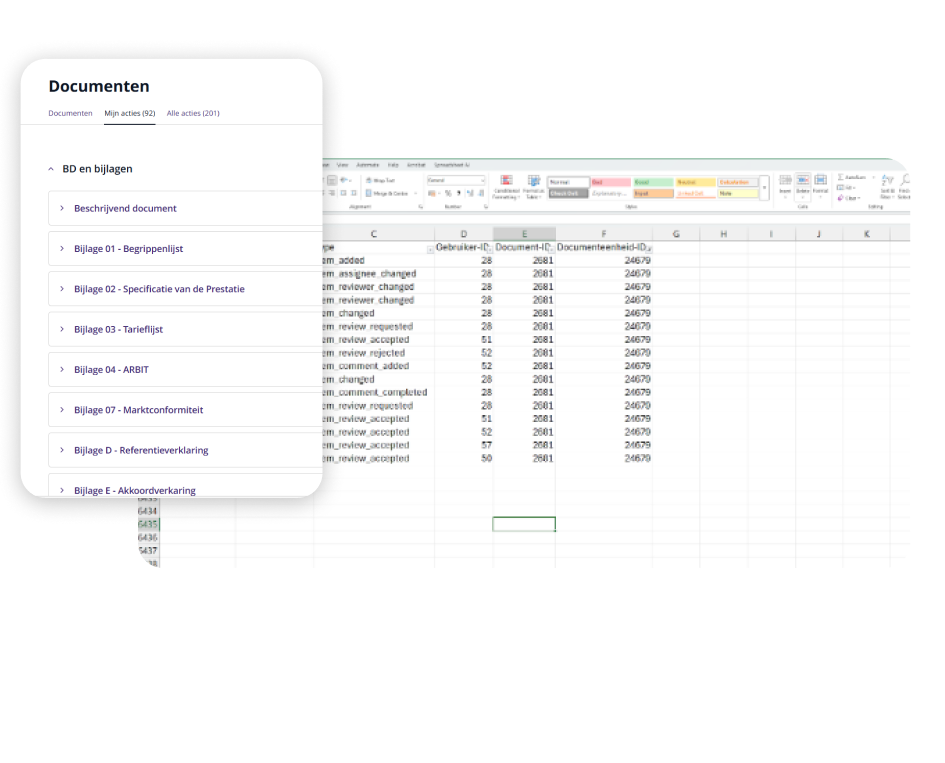This screenshot has height=763, width=945.
Task: Click the Merge & Center icon
Action: tap(369, 193)
